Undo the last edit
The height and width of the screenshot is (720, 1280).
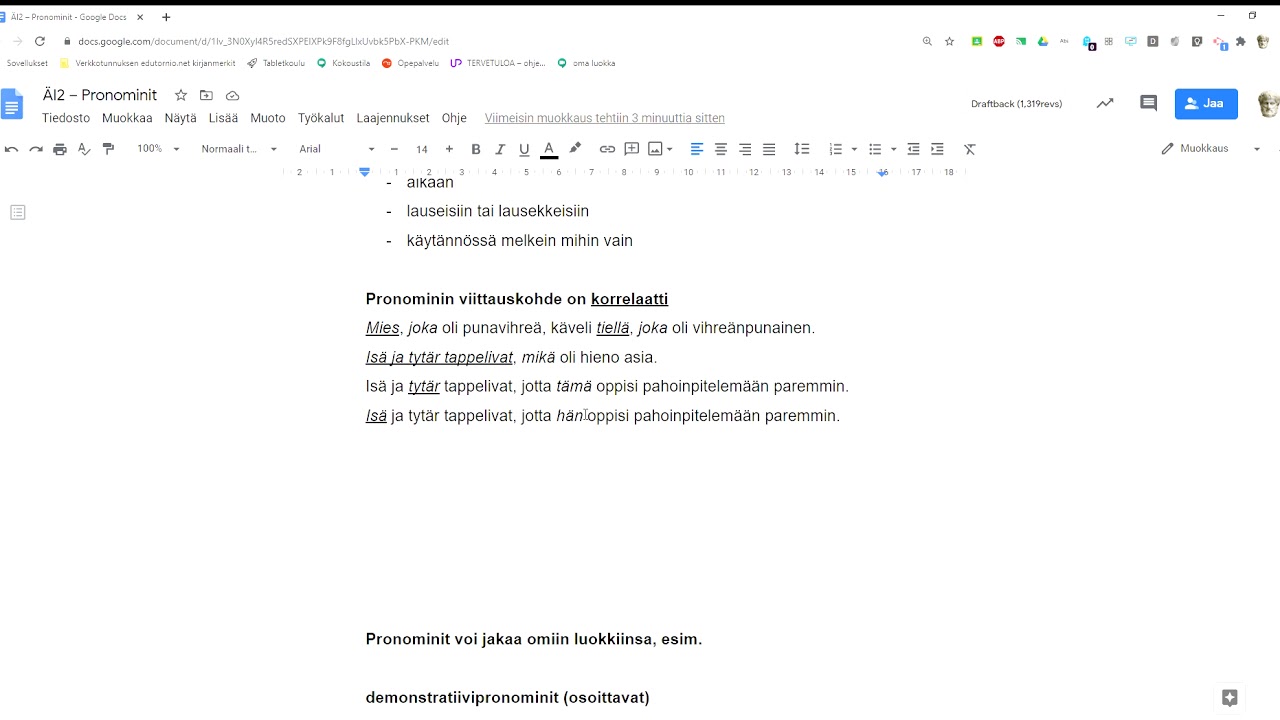[12, 149]
